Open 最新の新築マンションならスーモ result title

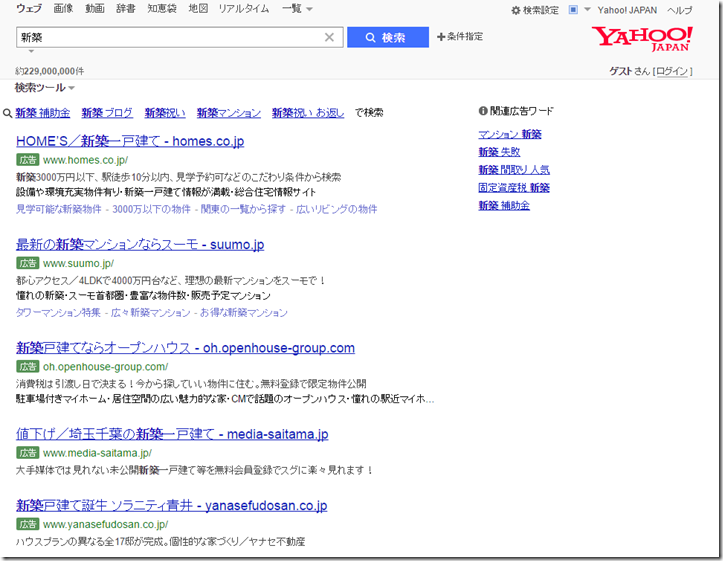(x=140, y=244)
